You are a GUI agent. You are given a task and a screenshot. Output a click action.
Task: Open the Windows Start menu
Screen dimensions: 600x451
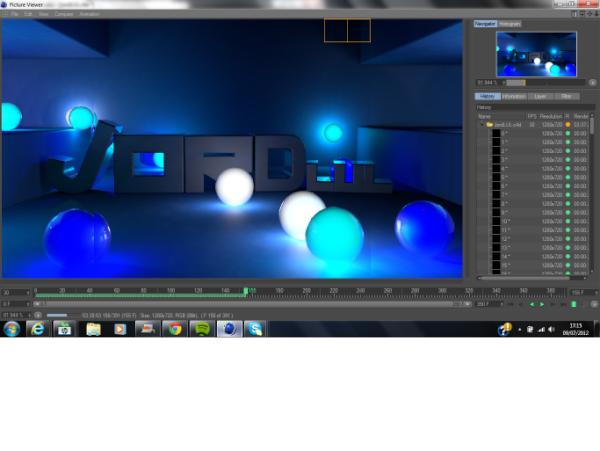[x=11, y=329]
